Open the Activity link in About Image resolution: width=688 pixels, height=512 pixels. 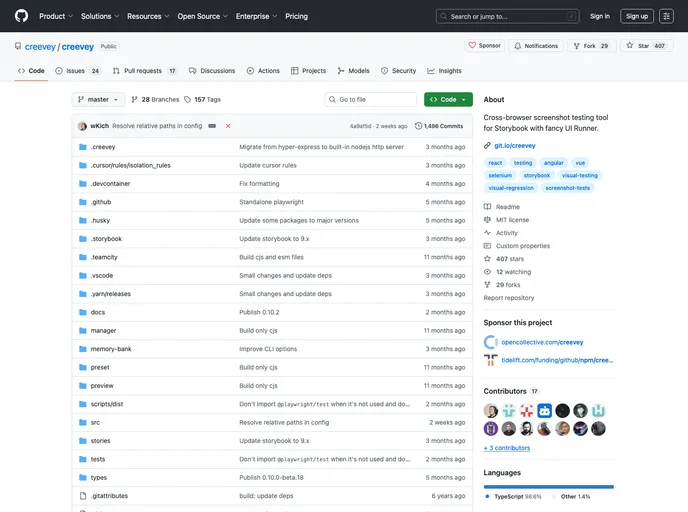tap(507, 233)
